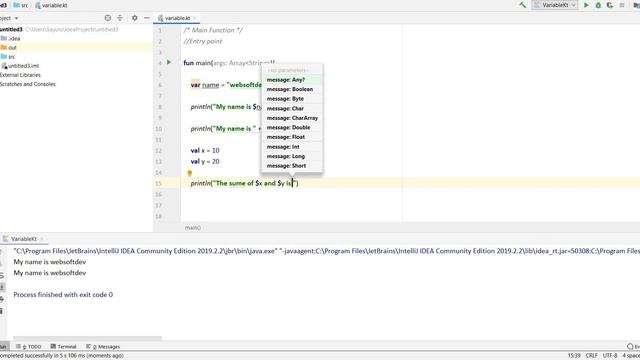This screenshot has width=640, height=360.
Task: Open the VariableKt run configuration dropdown
Action: click(x=555, y=5)
